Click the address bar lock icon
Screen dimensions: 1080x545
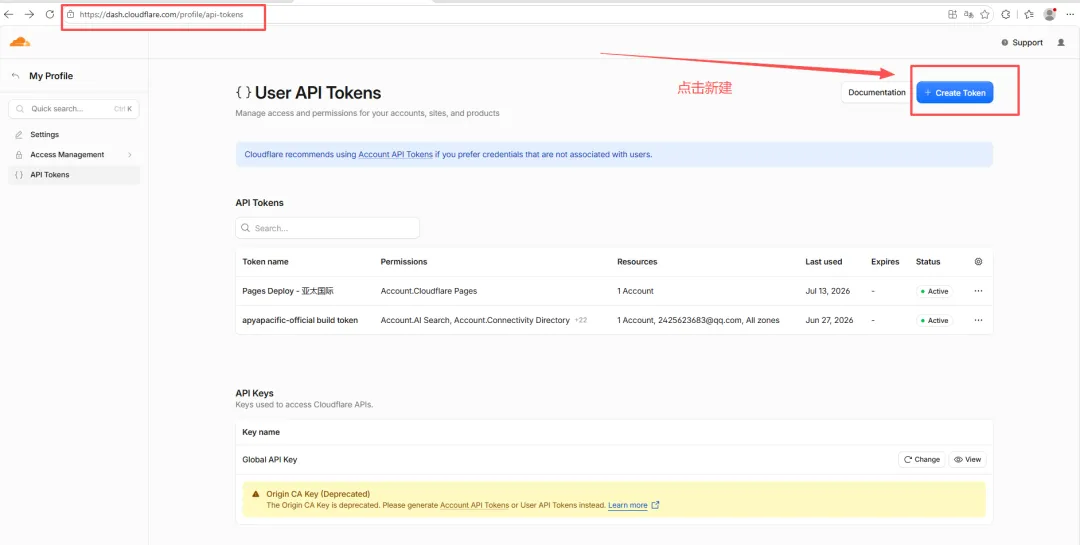click(70, 14)
